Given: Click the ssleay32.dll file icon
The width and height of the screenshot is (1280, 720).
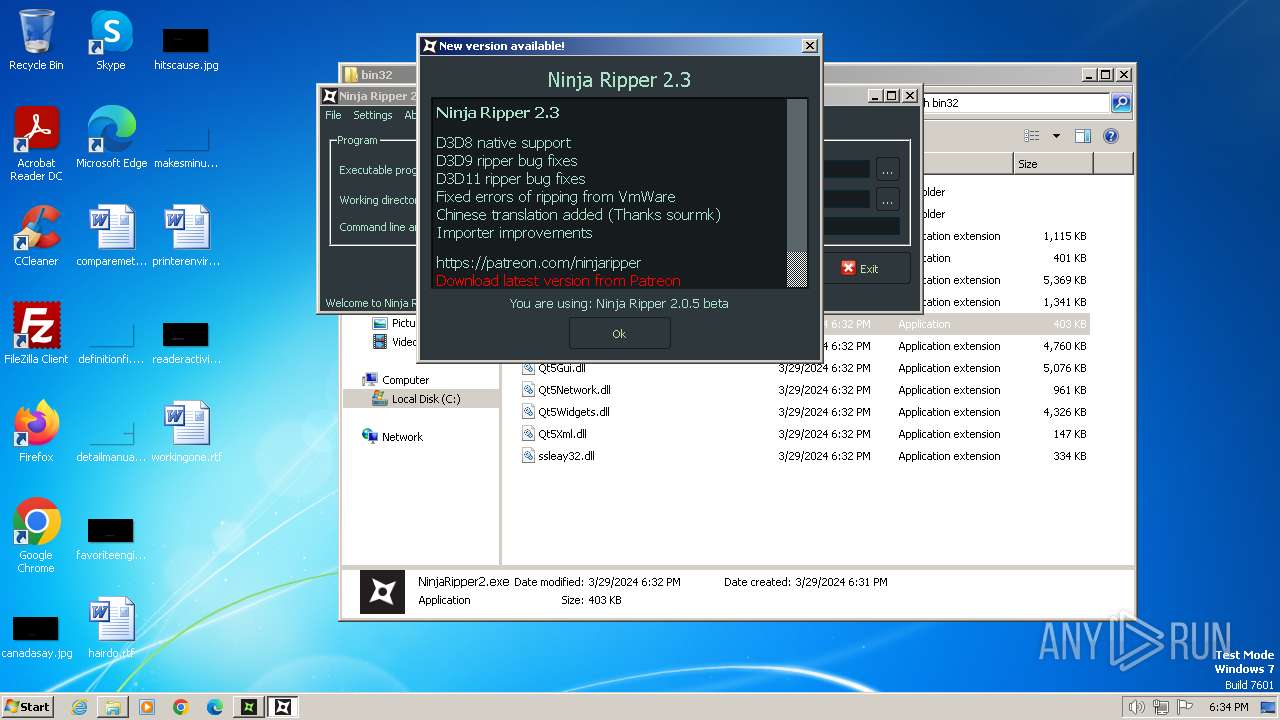Looking at the screenshot, I should [529, 456].
